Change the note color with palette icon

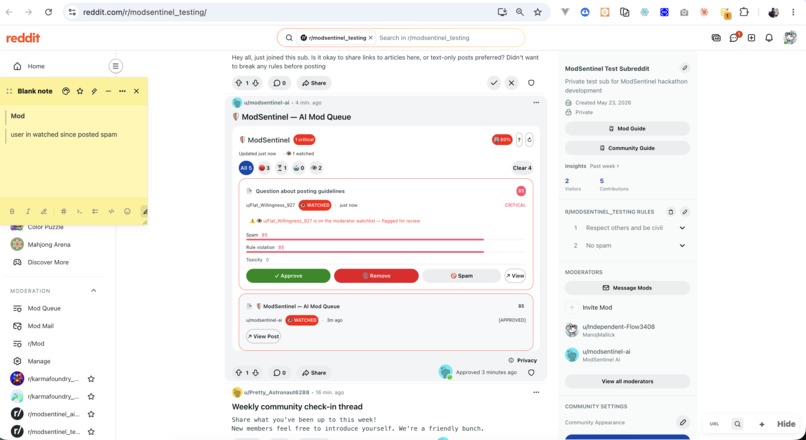66,91
